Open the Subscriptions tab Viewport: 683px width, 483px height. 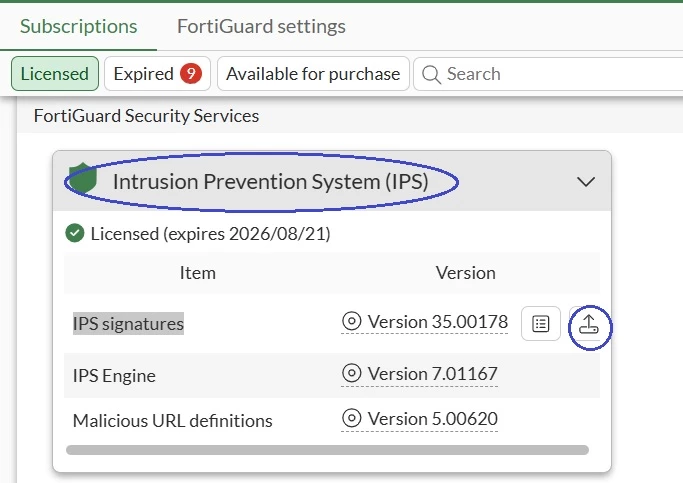click(x=78, y=26)
